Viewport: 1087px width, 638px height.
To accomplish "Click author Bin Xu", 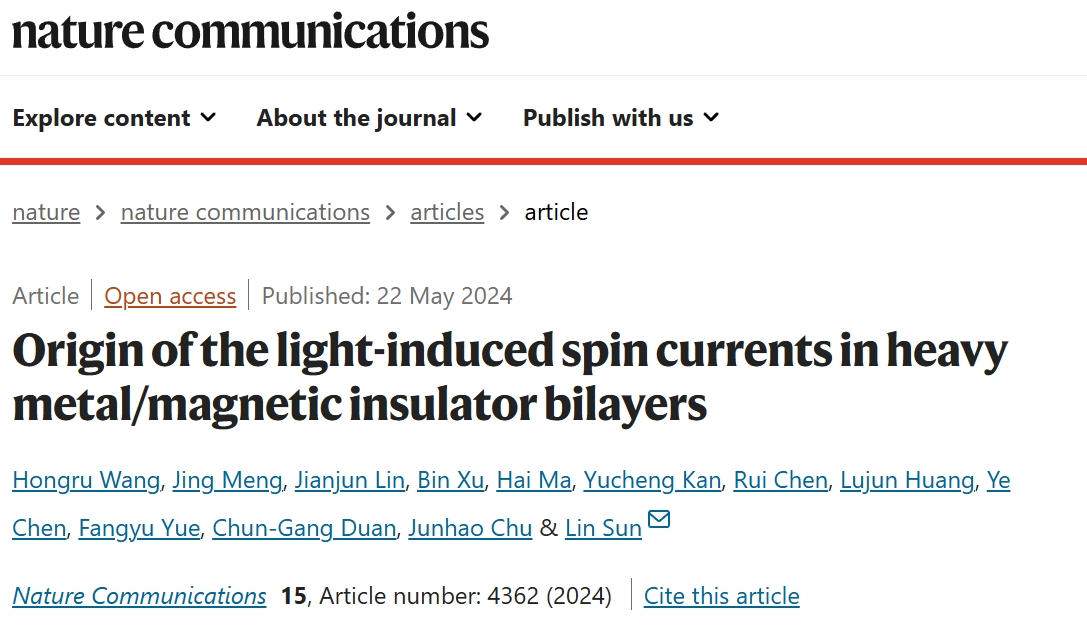I will [x=450, y=481].
